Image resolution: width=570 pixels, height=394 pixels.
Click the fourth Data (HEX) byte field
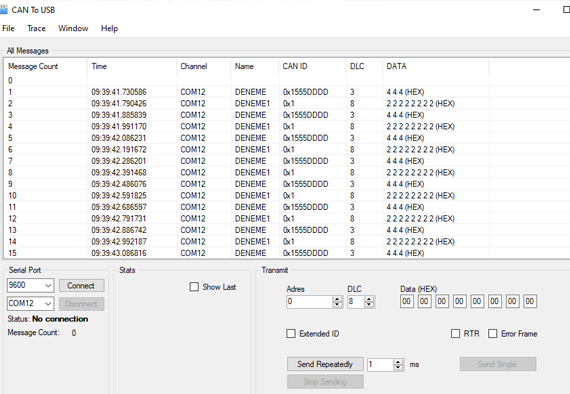tap(459, 301)
